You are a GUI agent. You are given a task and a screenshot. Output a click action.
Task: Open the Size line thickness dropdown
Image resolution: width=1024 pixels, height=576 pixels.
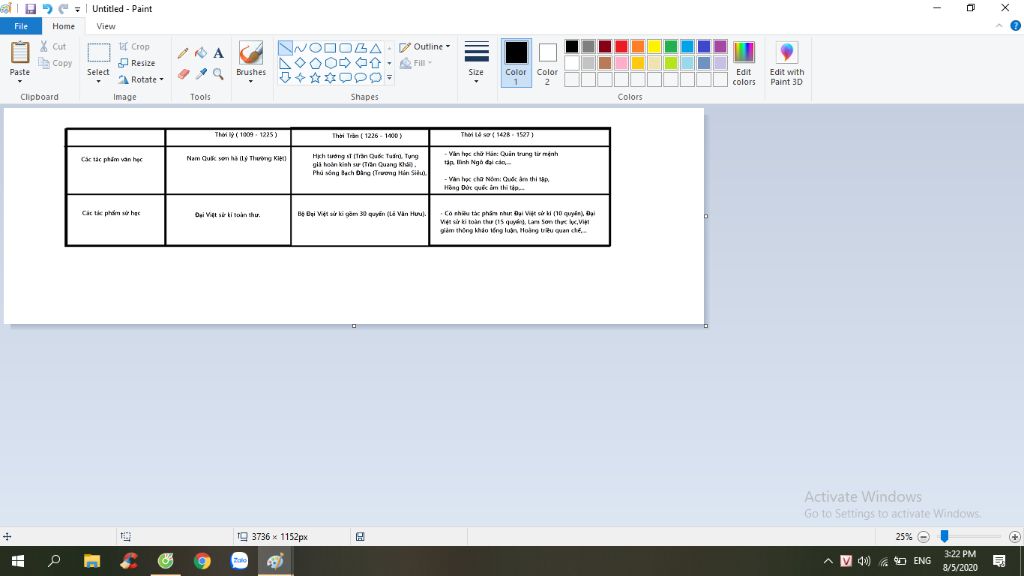(476, 63)
